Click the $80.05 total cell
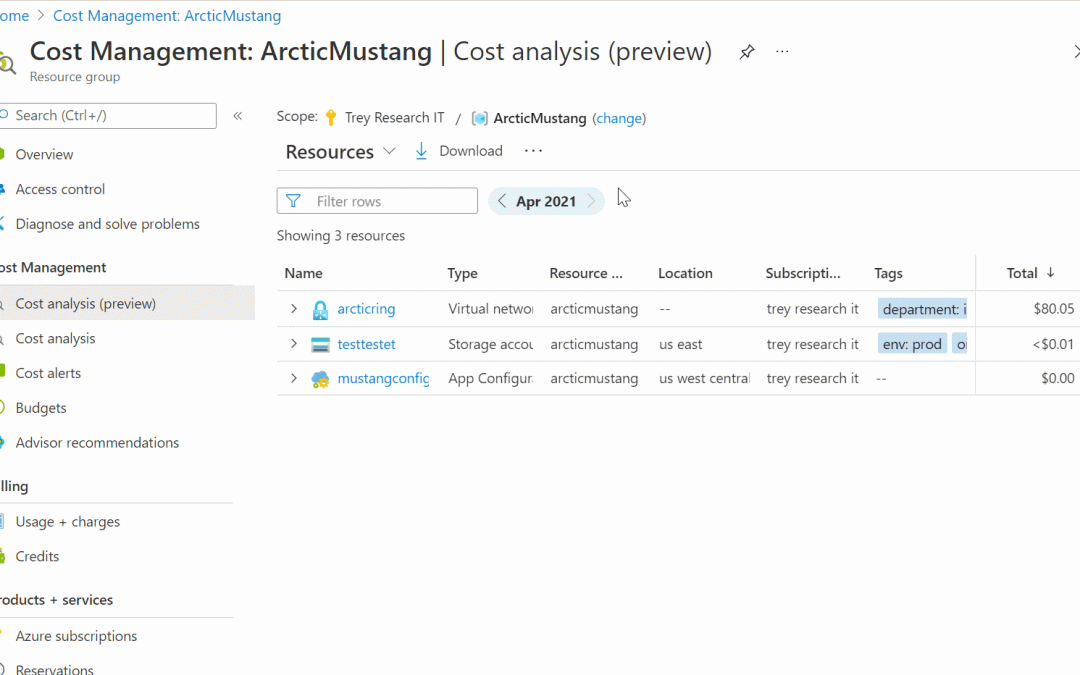Image resolution: width=1080 pixels, height=675 pixels. (1053, 309)
